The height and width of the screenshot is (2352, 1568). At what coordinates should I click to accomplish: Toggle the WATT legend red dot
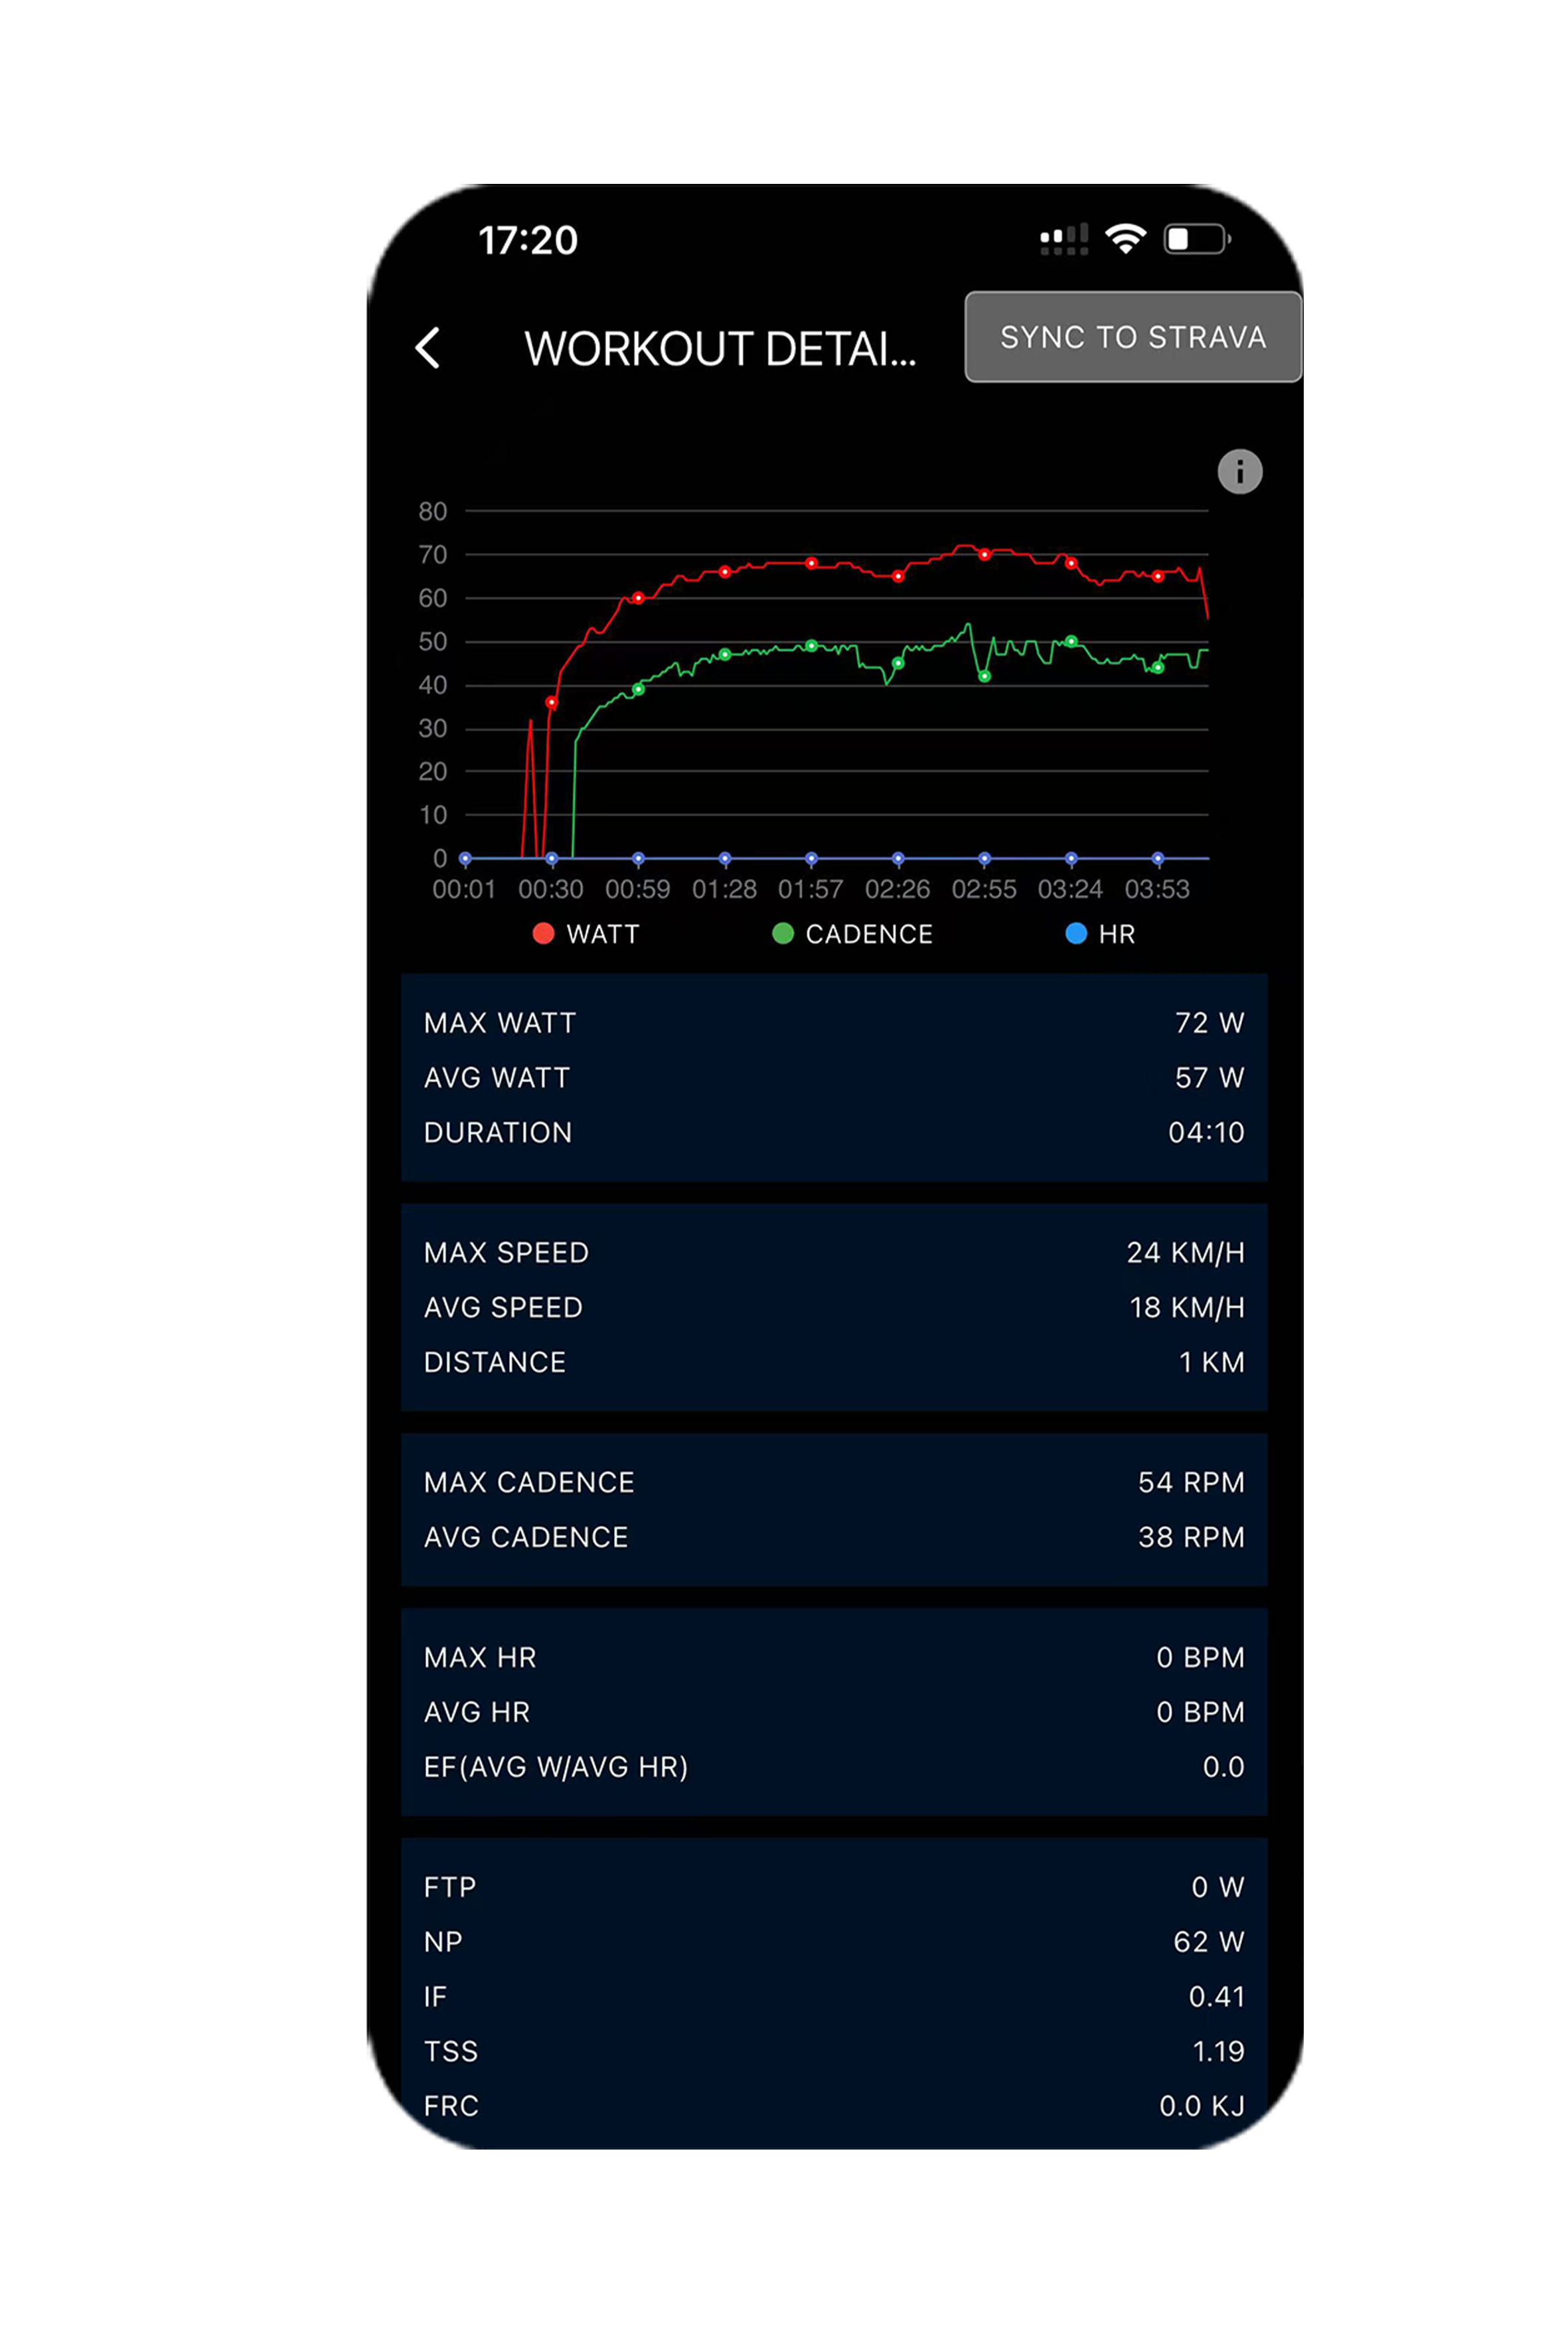click(543, 933)
